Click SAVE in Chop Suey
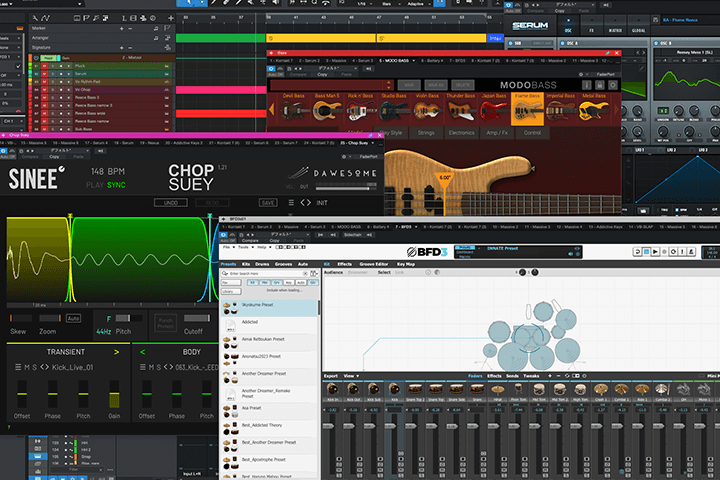Image resolution: width=720 pixels, height=480 pixels. (x=268, y=203)
